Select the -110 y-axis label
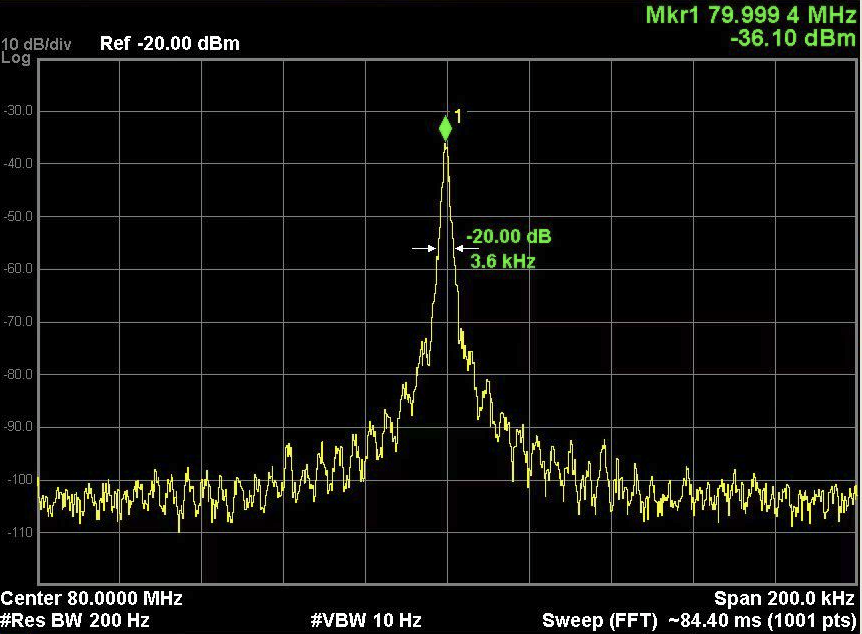 tap(20, 532)
